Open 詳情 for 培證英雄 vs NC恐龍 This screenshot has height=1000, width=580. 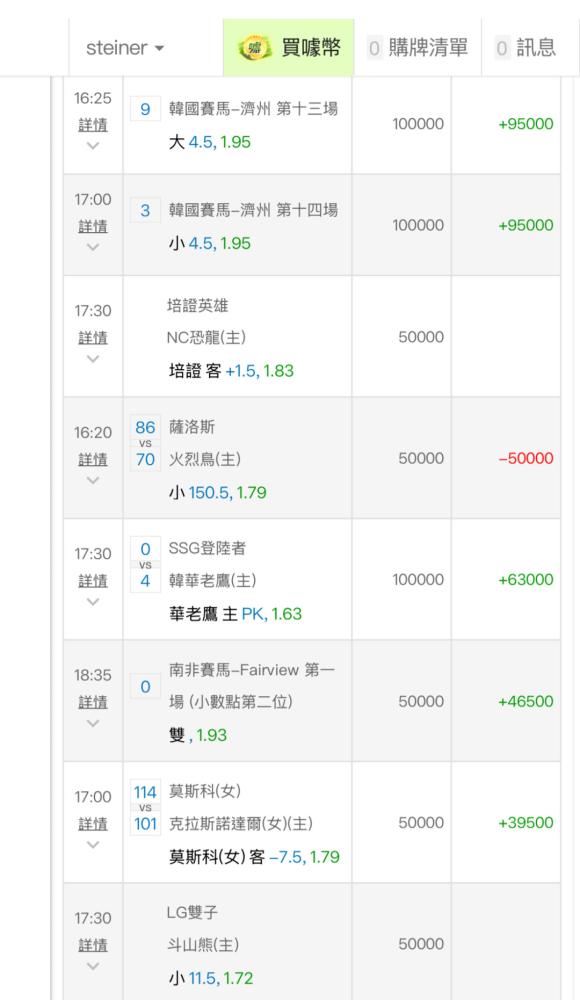pyautogui.click(x=93, y=338)
